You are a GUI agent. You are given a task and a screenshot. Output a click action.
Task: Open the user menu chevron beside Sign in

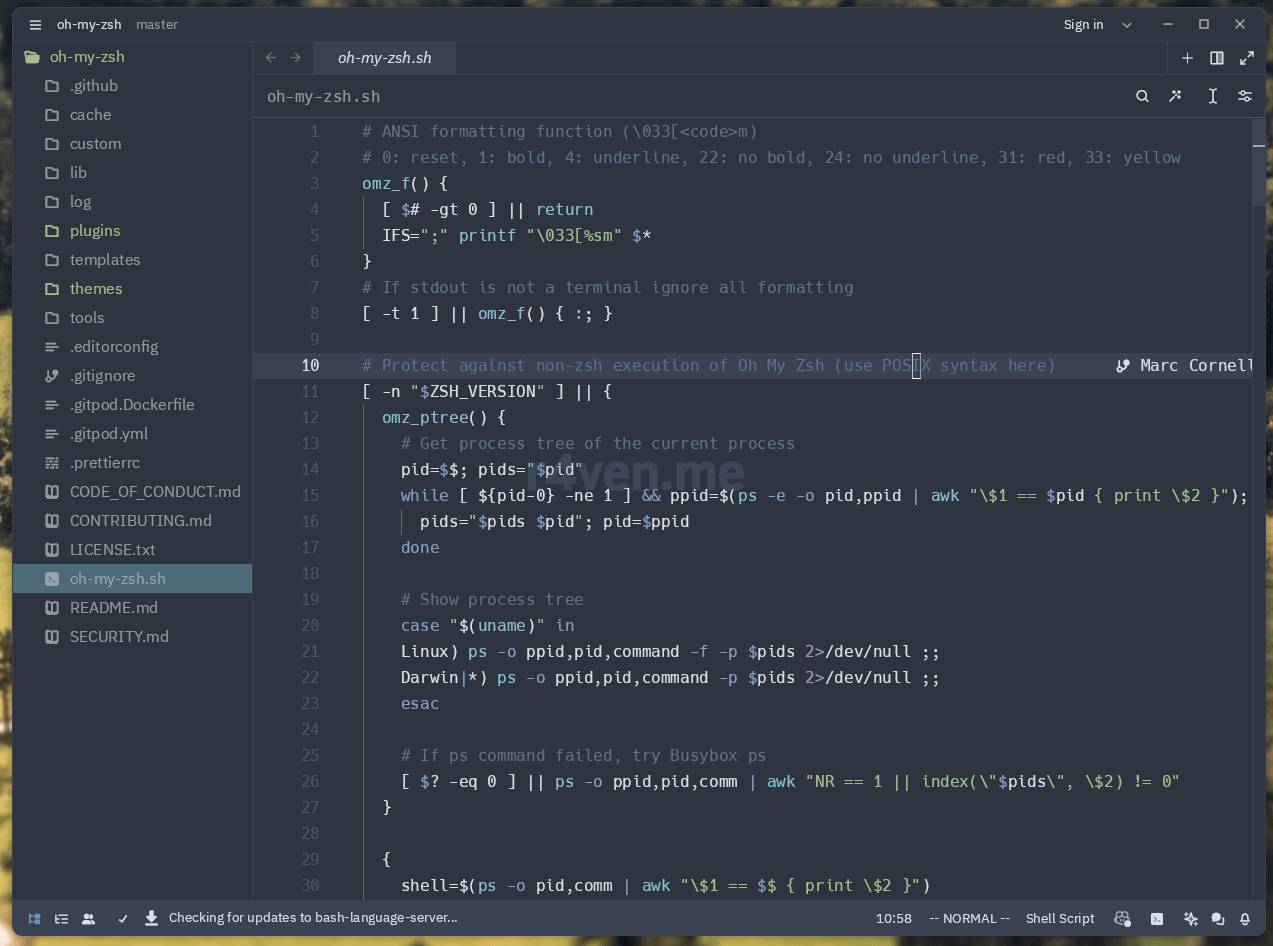pos(1127,24)
